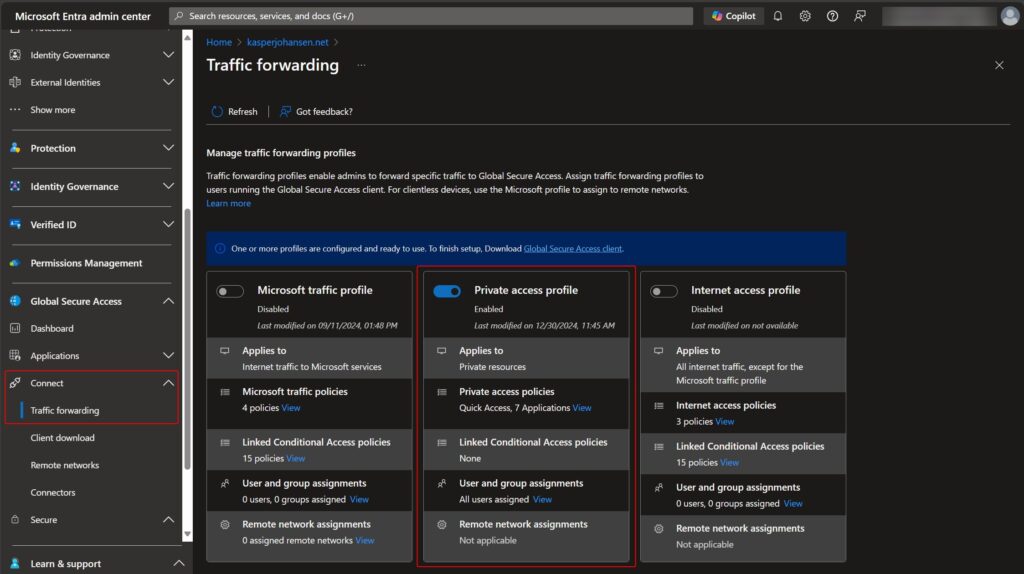
Task: Open kasperjohansen.net breadcrumb link
Action: [287, 42]
